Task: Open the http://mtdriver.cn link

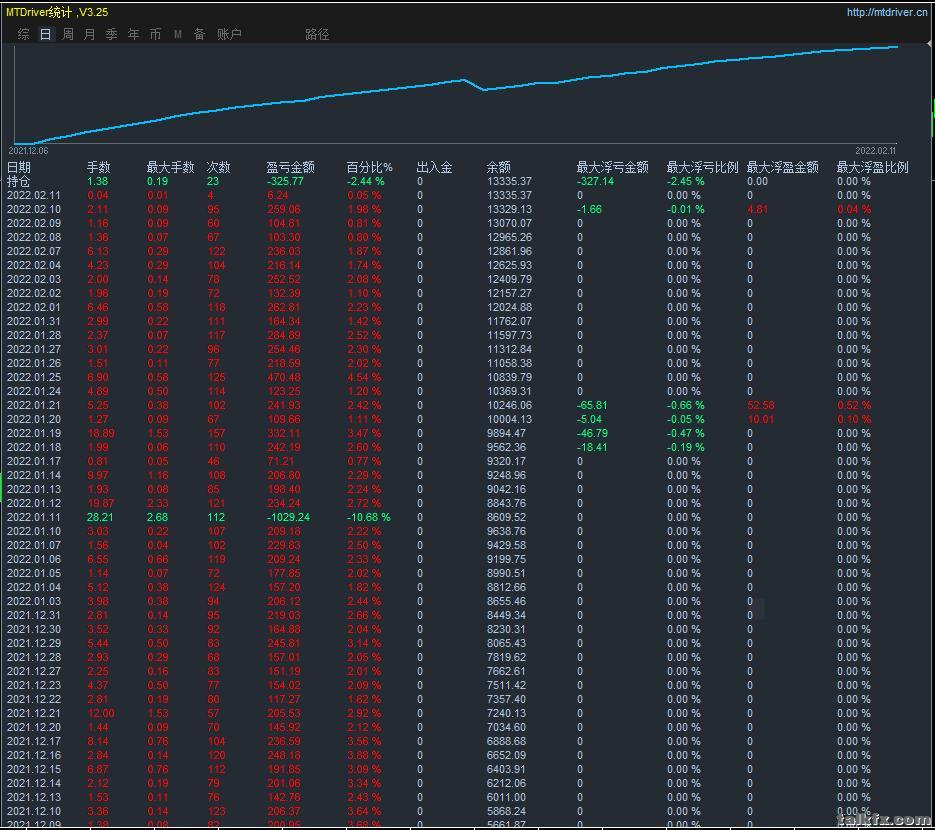Action: pyautogui.click(x=887, y=12)
